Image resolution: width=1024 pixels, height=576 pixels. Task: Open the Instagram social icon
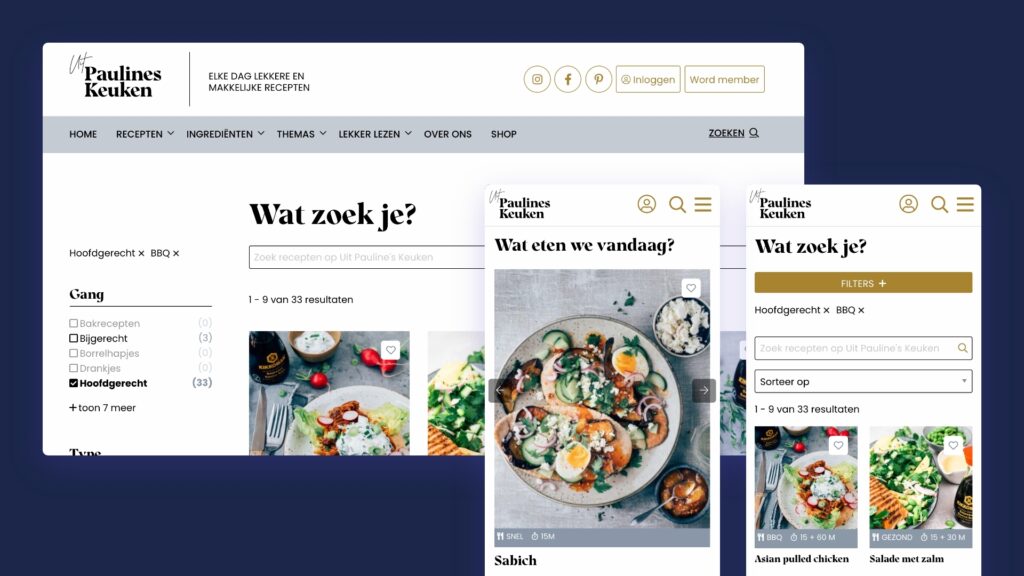click(x=537, y=80)
